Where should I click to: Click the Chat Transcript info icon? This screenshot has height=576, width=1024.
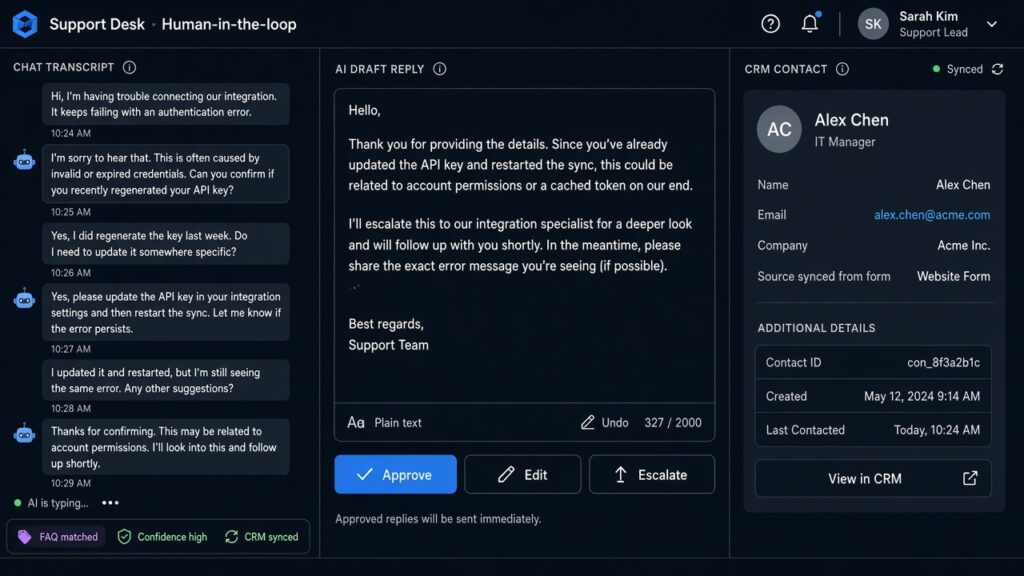[x=129, y=67]
